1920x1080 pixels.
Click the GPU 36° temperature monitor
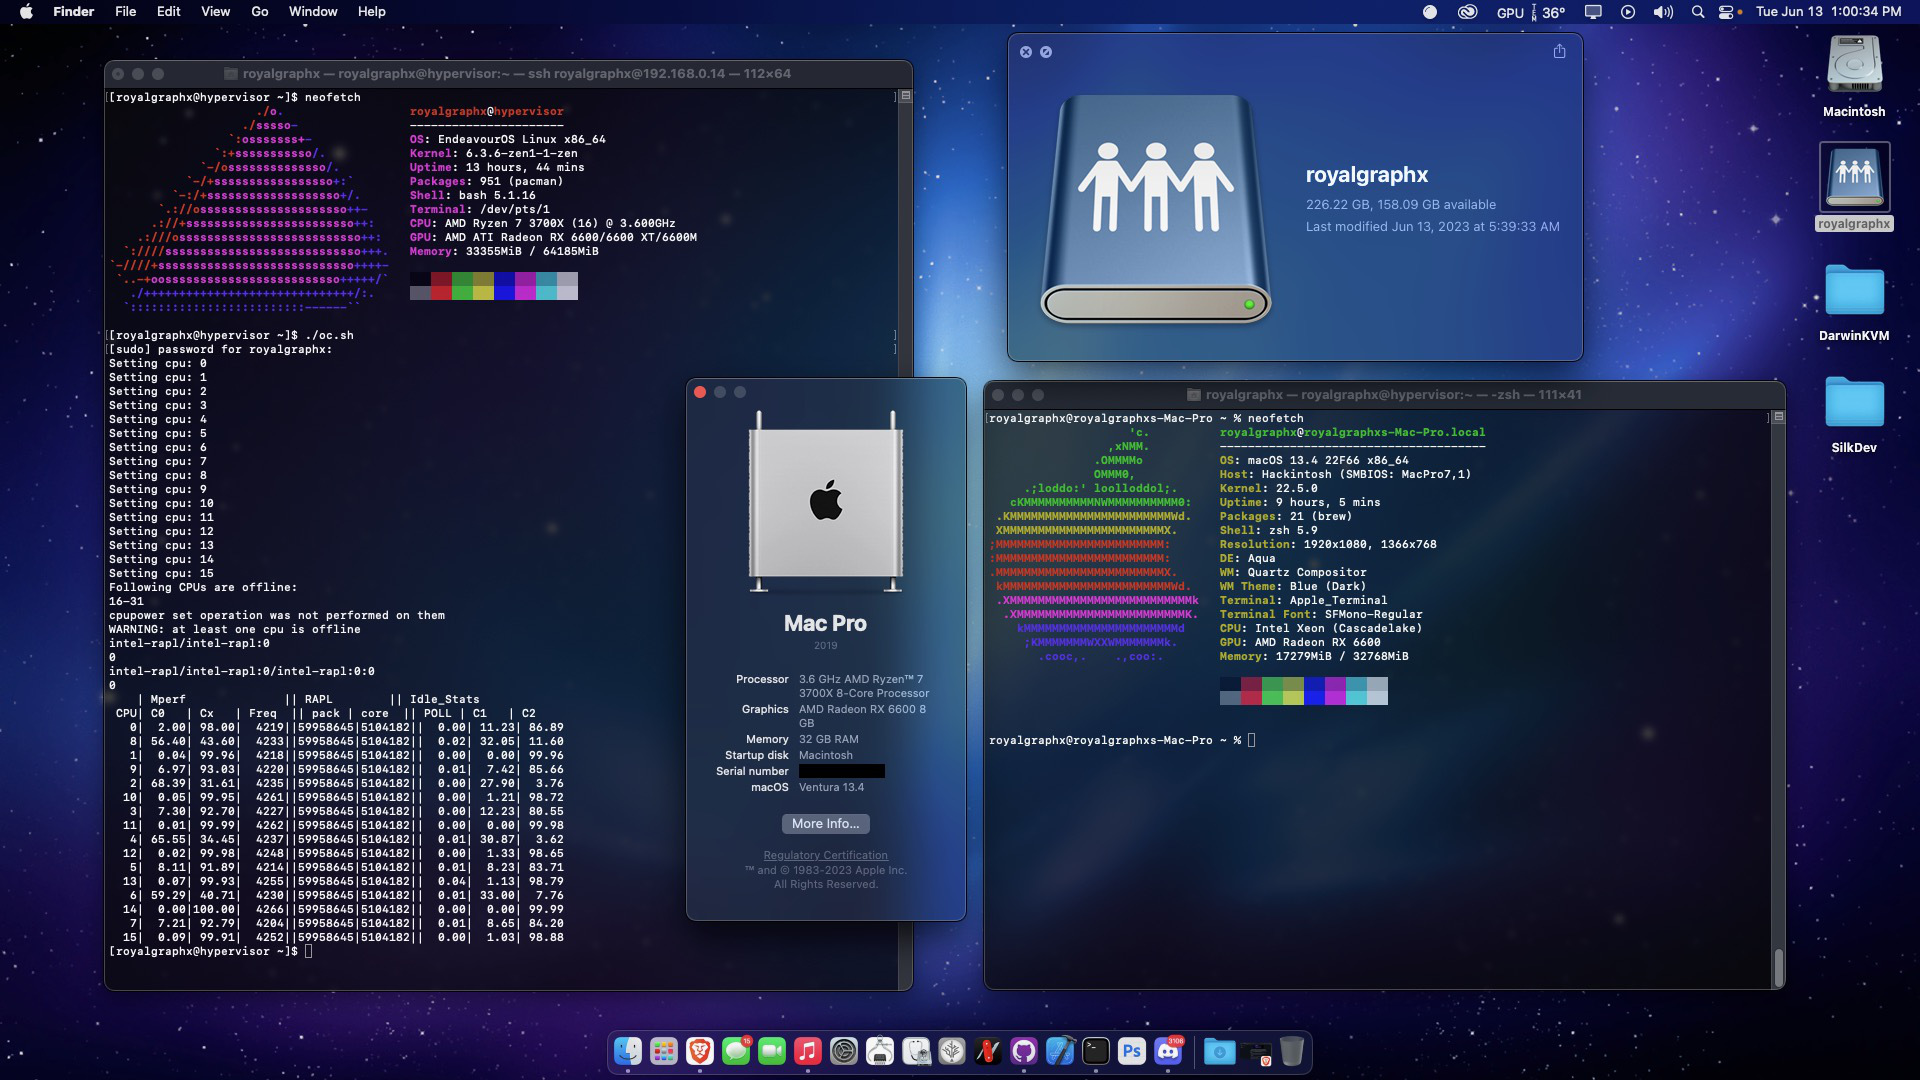coord(1531,12)
